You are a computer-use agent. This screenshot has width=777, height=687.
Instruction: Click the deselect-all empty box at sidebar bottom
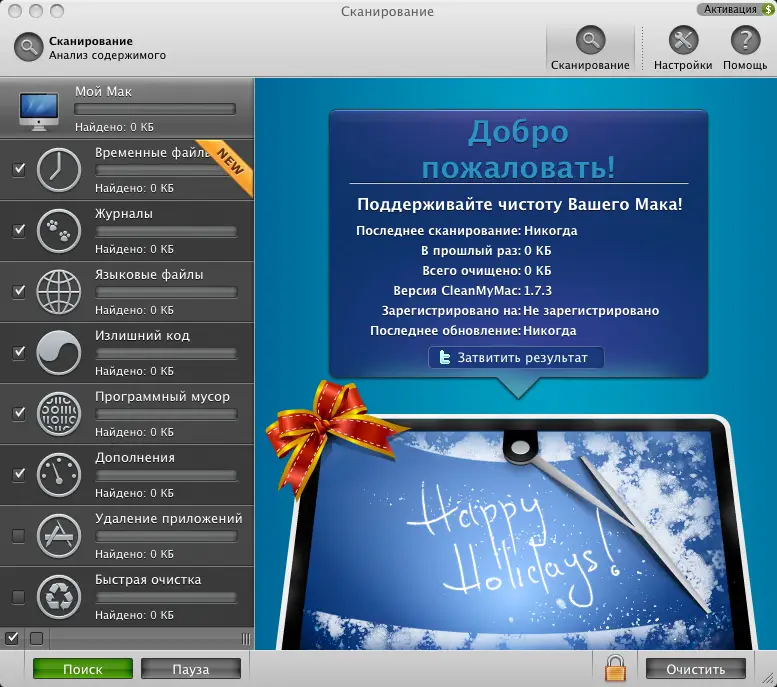pos(36,638)
